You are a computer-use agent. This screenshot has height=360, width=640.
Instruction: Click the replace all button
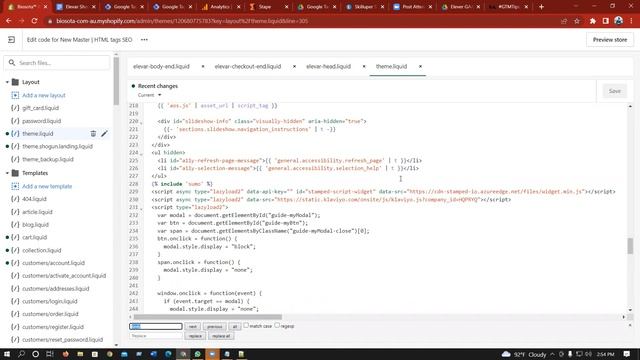point(221,336)
